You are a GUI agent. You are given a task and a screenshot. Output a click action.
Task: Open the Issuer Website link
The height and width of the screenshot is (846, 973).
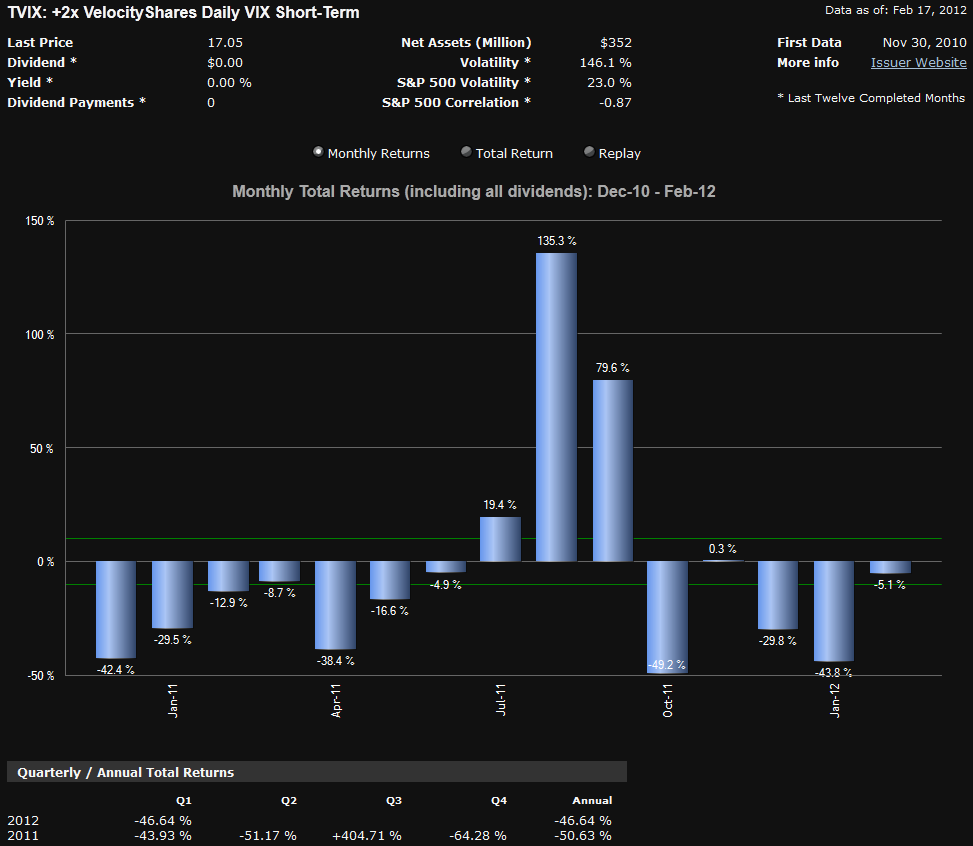tap(918, 63)
